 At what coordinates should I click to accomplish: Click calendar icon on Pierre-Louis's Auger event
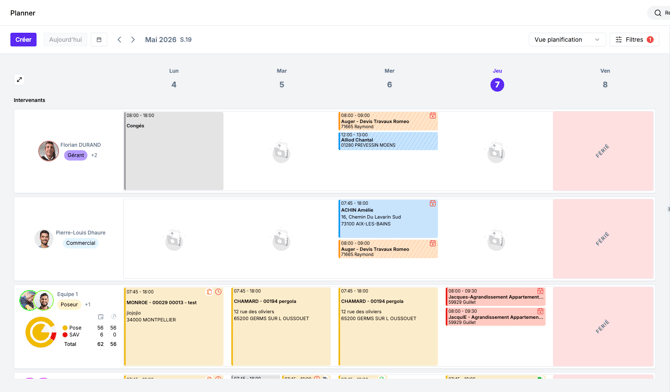(432, 243)
